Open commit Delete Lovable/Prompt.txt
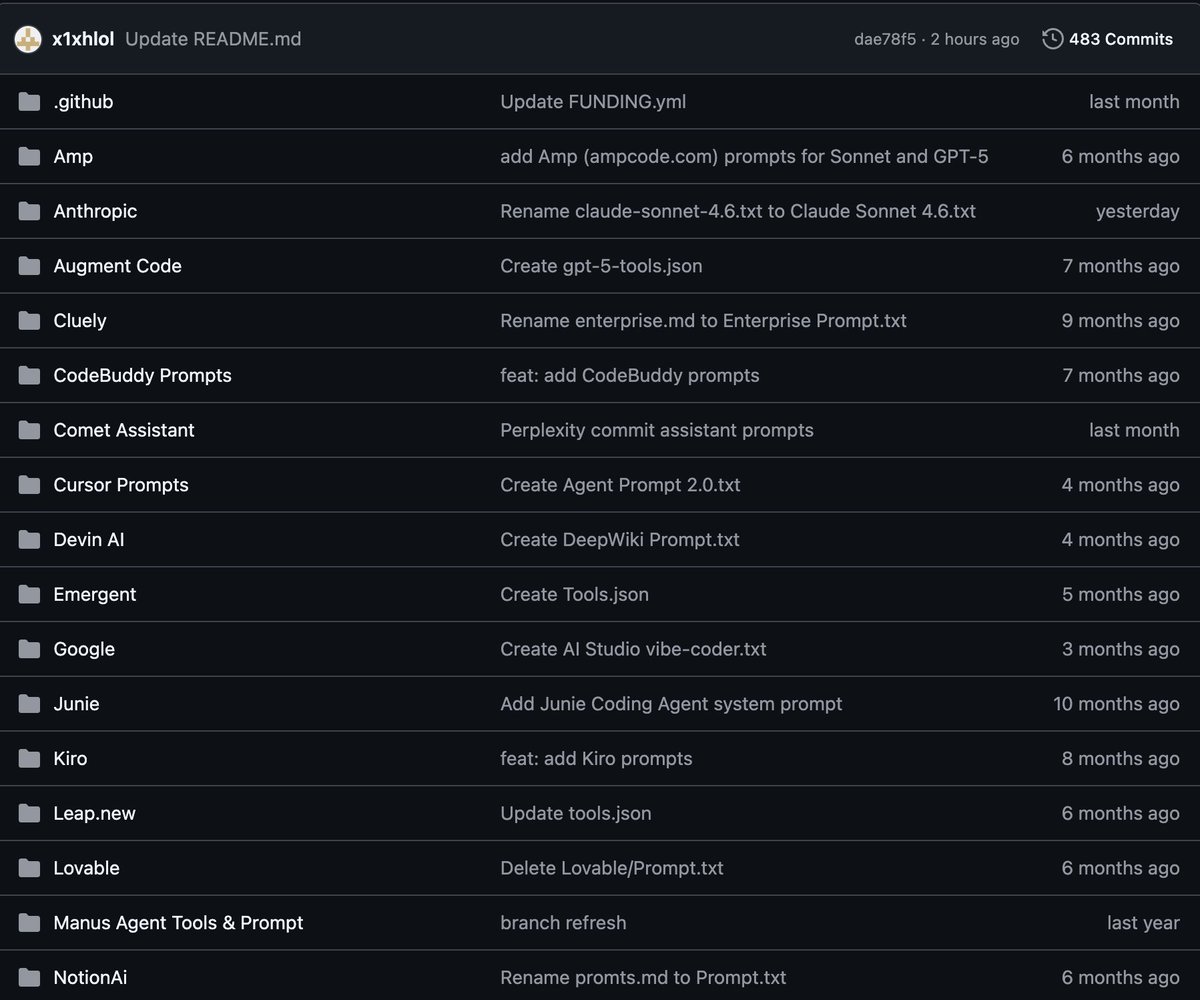 pyautogui.click(x=612, y=869)
